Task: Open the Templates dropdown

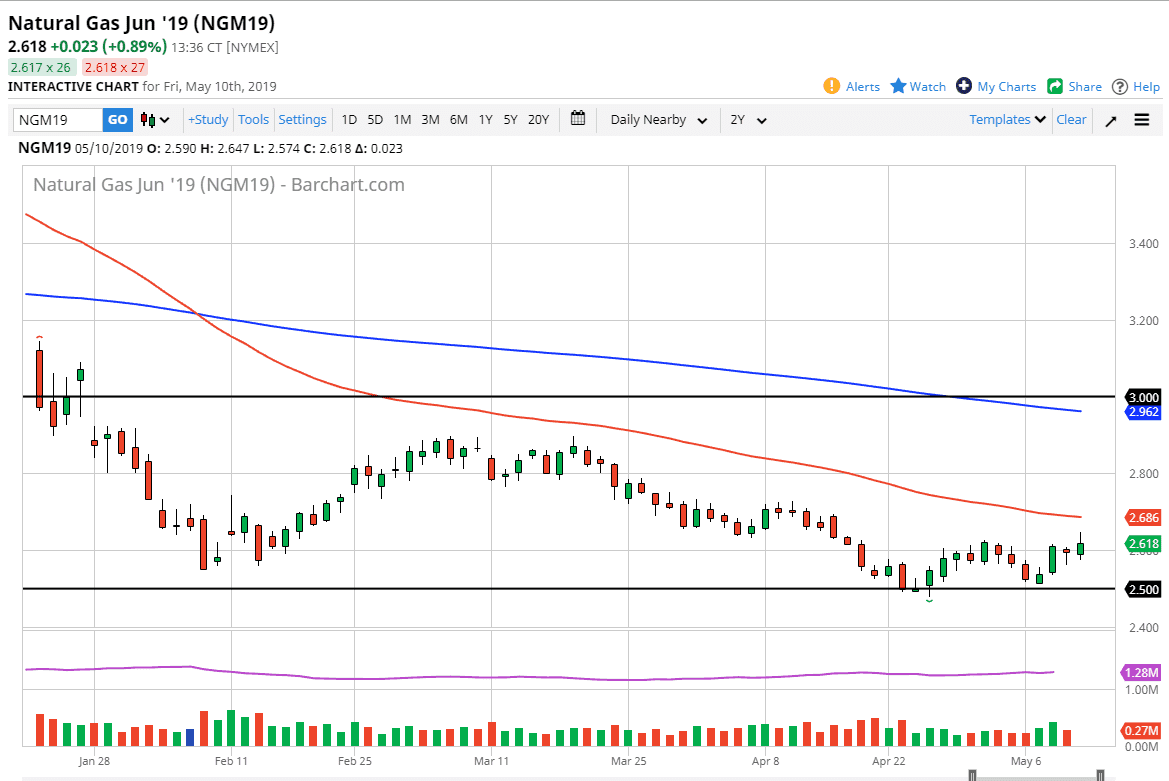Action: pyautogui.click(x=1007, y=119)
